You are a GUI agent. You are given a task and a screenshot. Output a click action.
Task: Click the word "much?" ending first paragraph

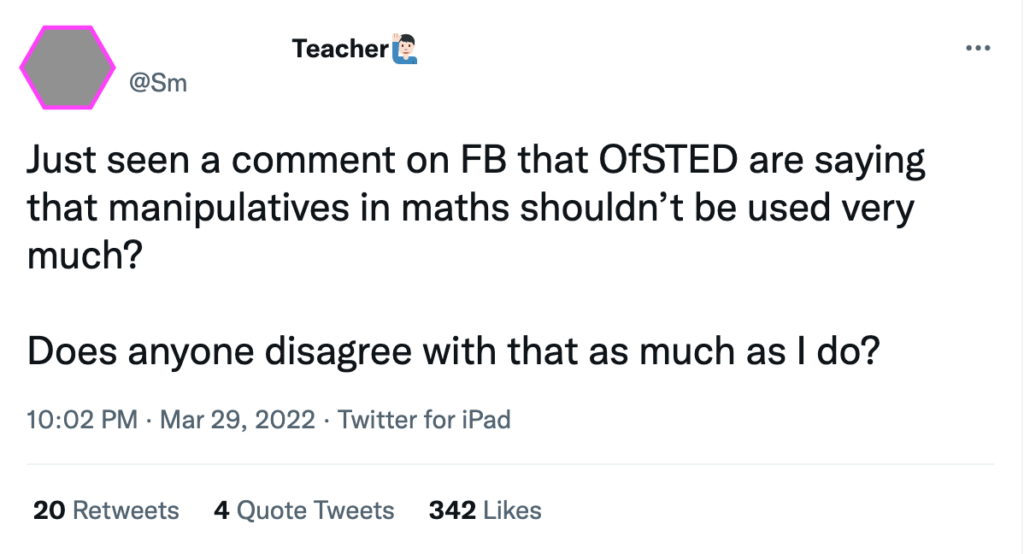84,255
